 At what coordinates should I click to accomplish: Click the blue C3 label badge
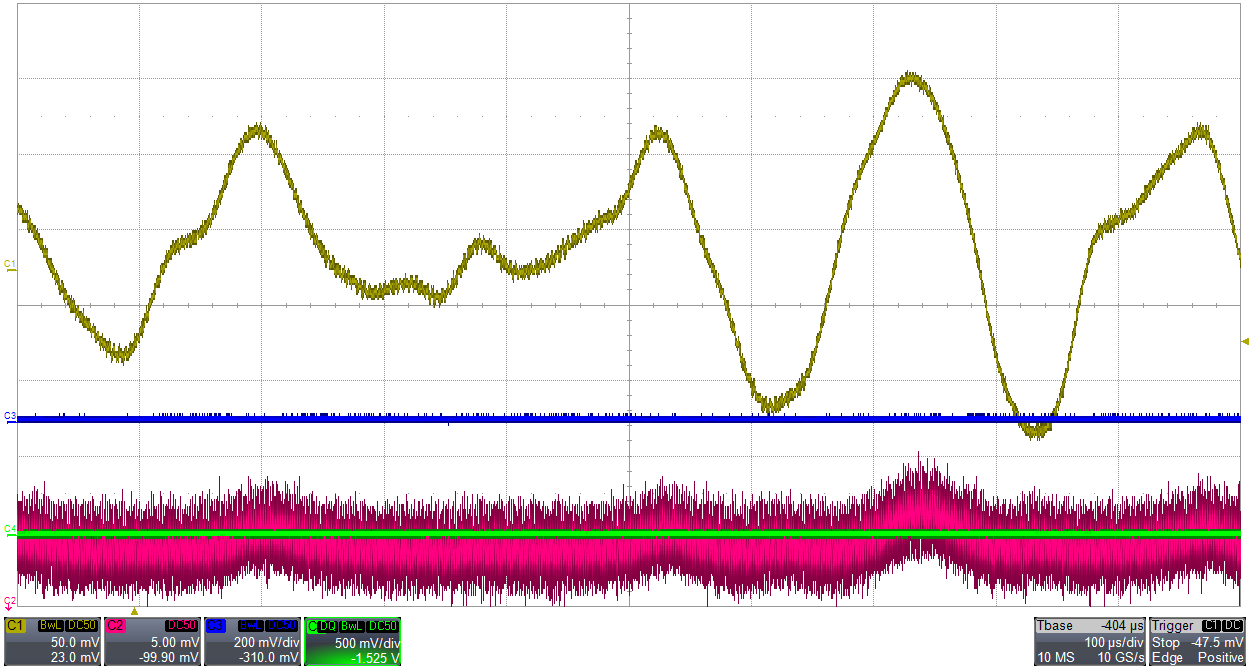[x=216, y=626]
